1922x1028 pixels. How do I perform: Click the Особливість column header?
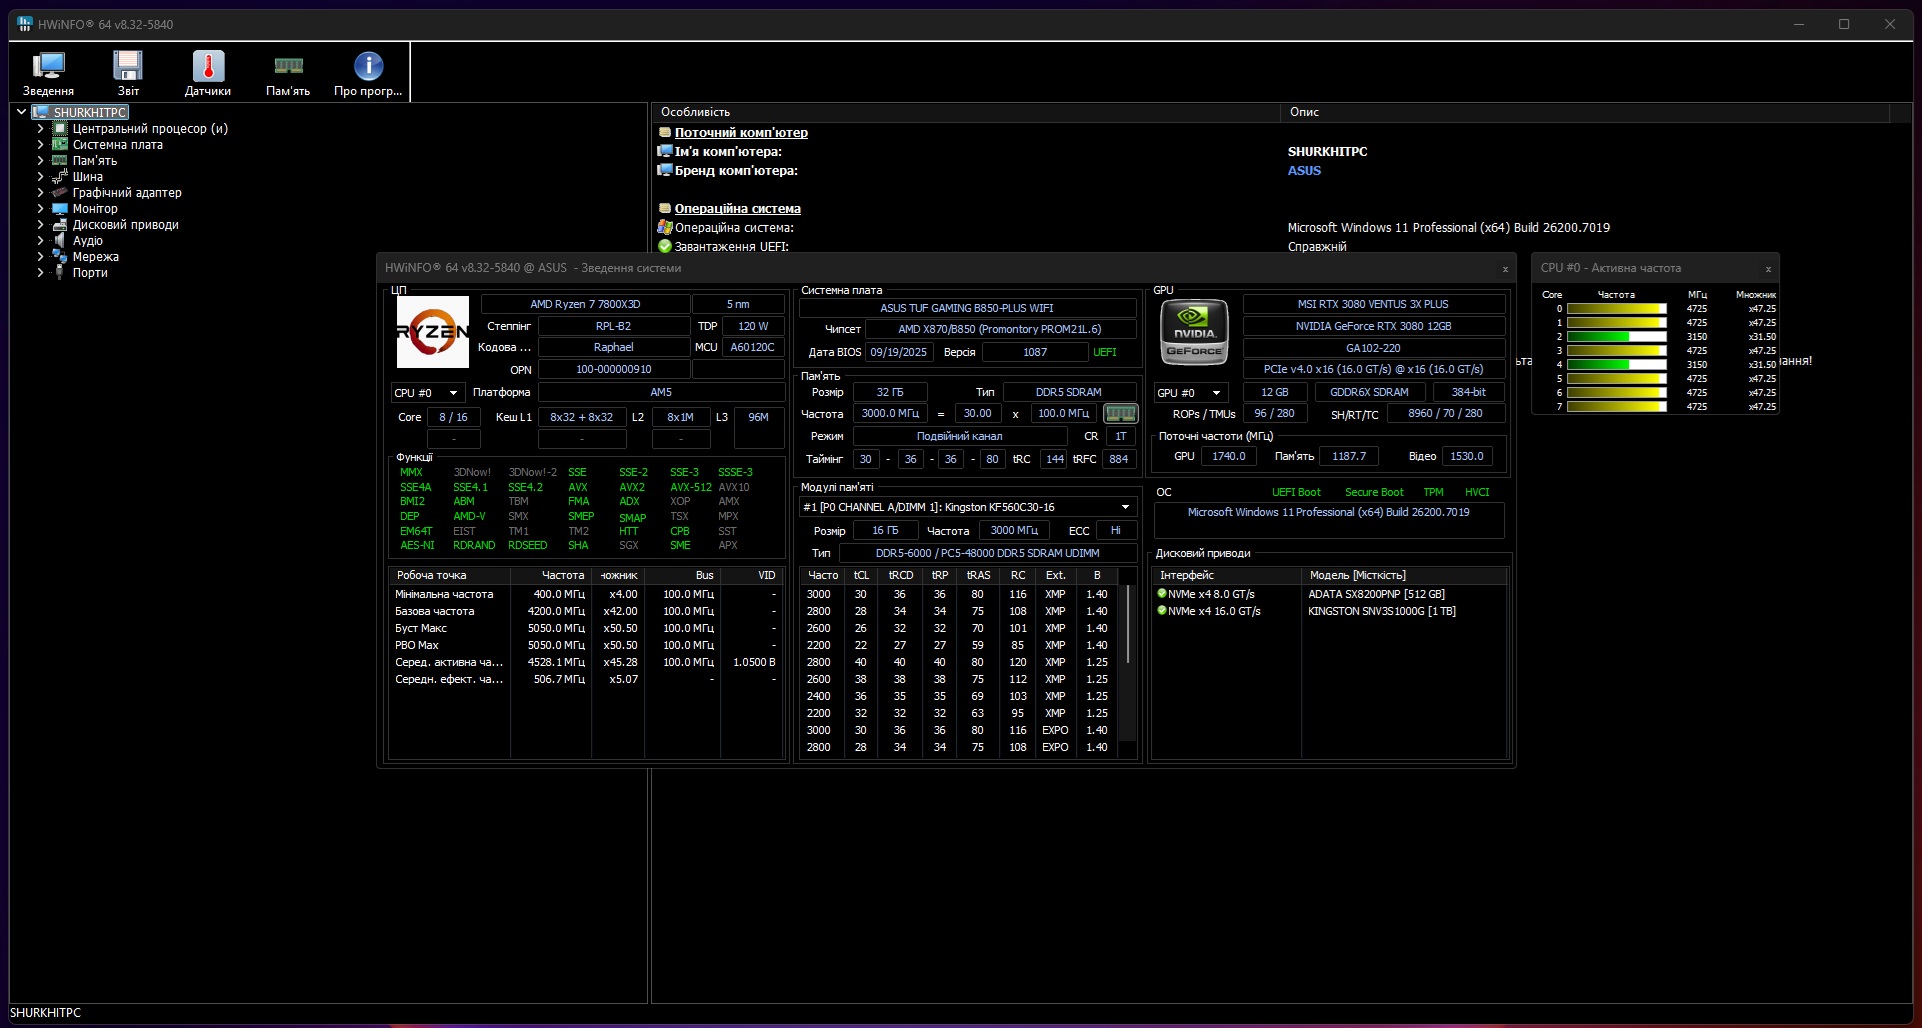coord(966,112)
